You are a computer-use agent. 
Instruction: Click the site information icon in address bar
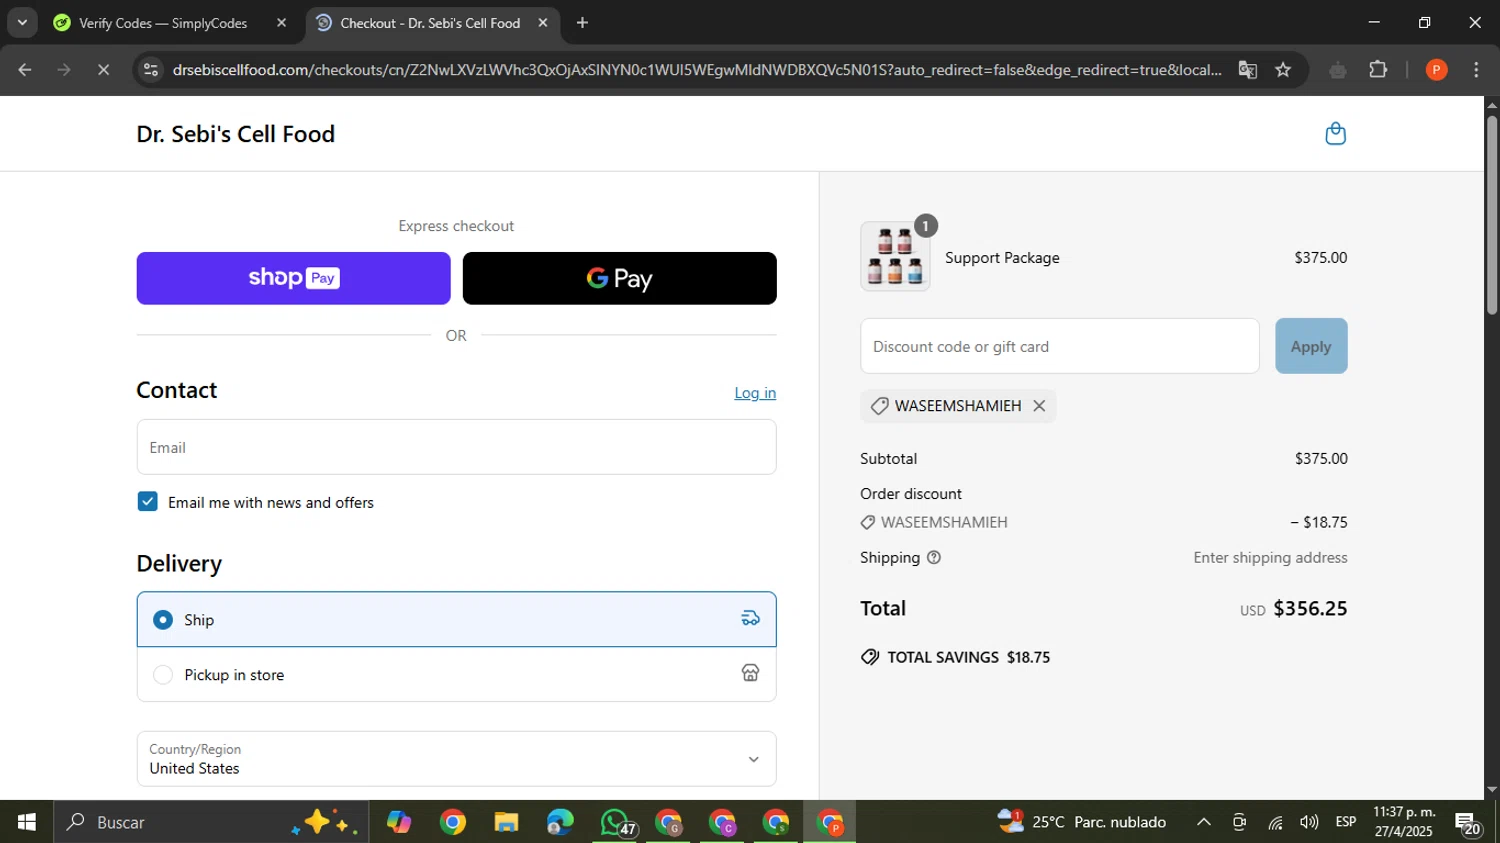[x=151, y=70]
